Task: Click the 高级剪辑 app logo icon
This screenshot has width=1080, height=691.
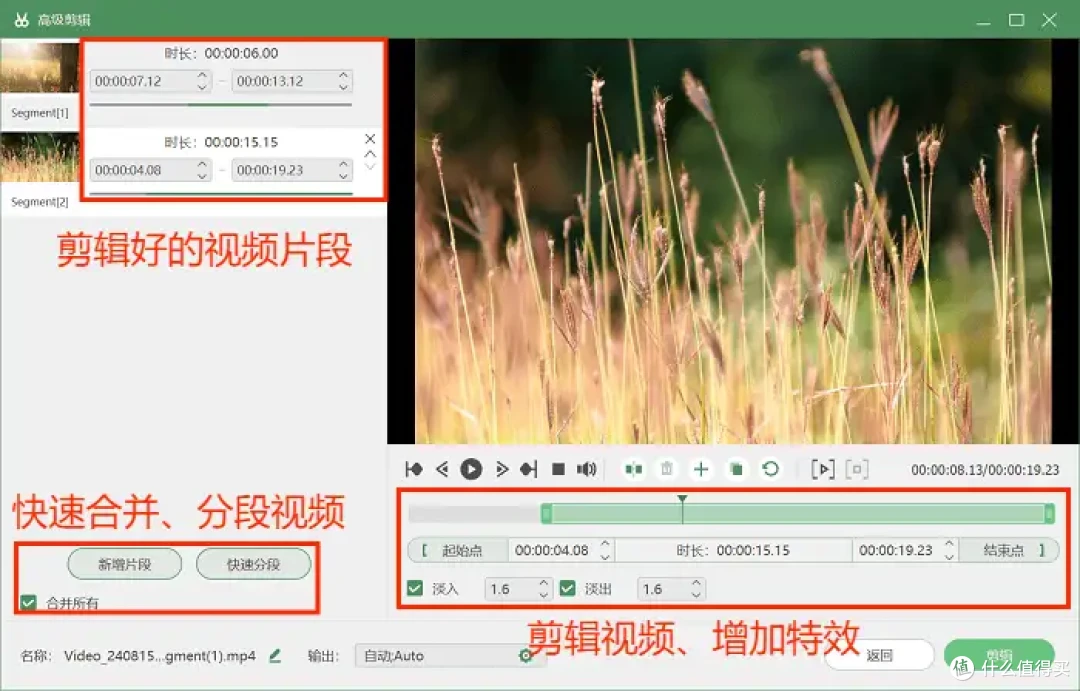Action: coord(21,19)
